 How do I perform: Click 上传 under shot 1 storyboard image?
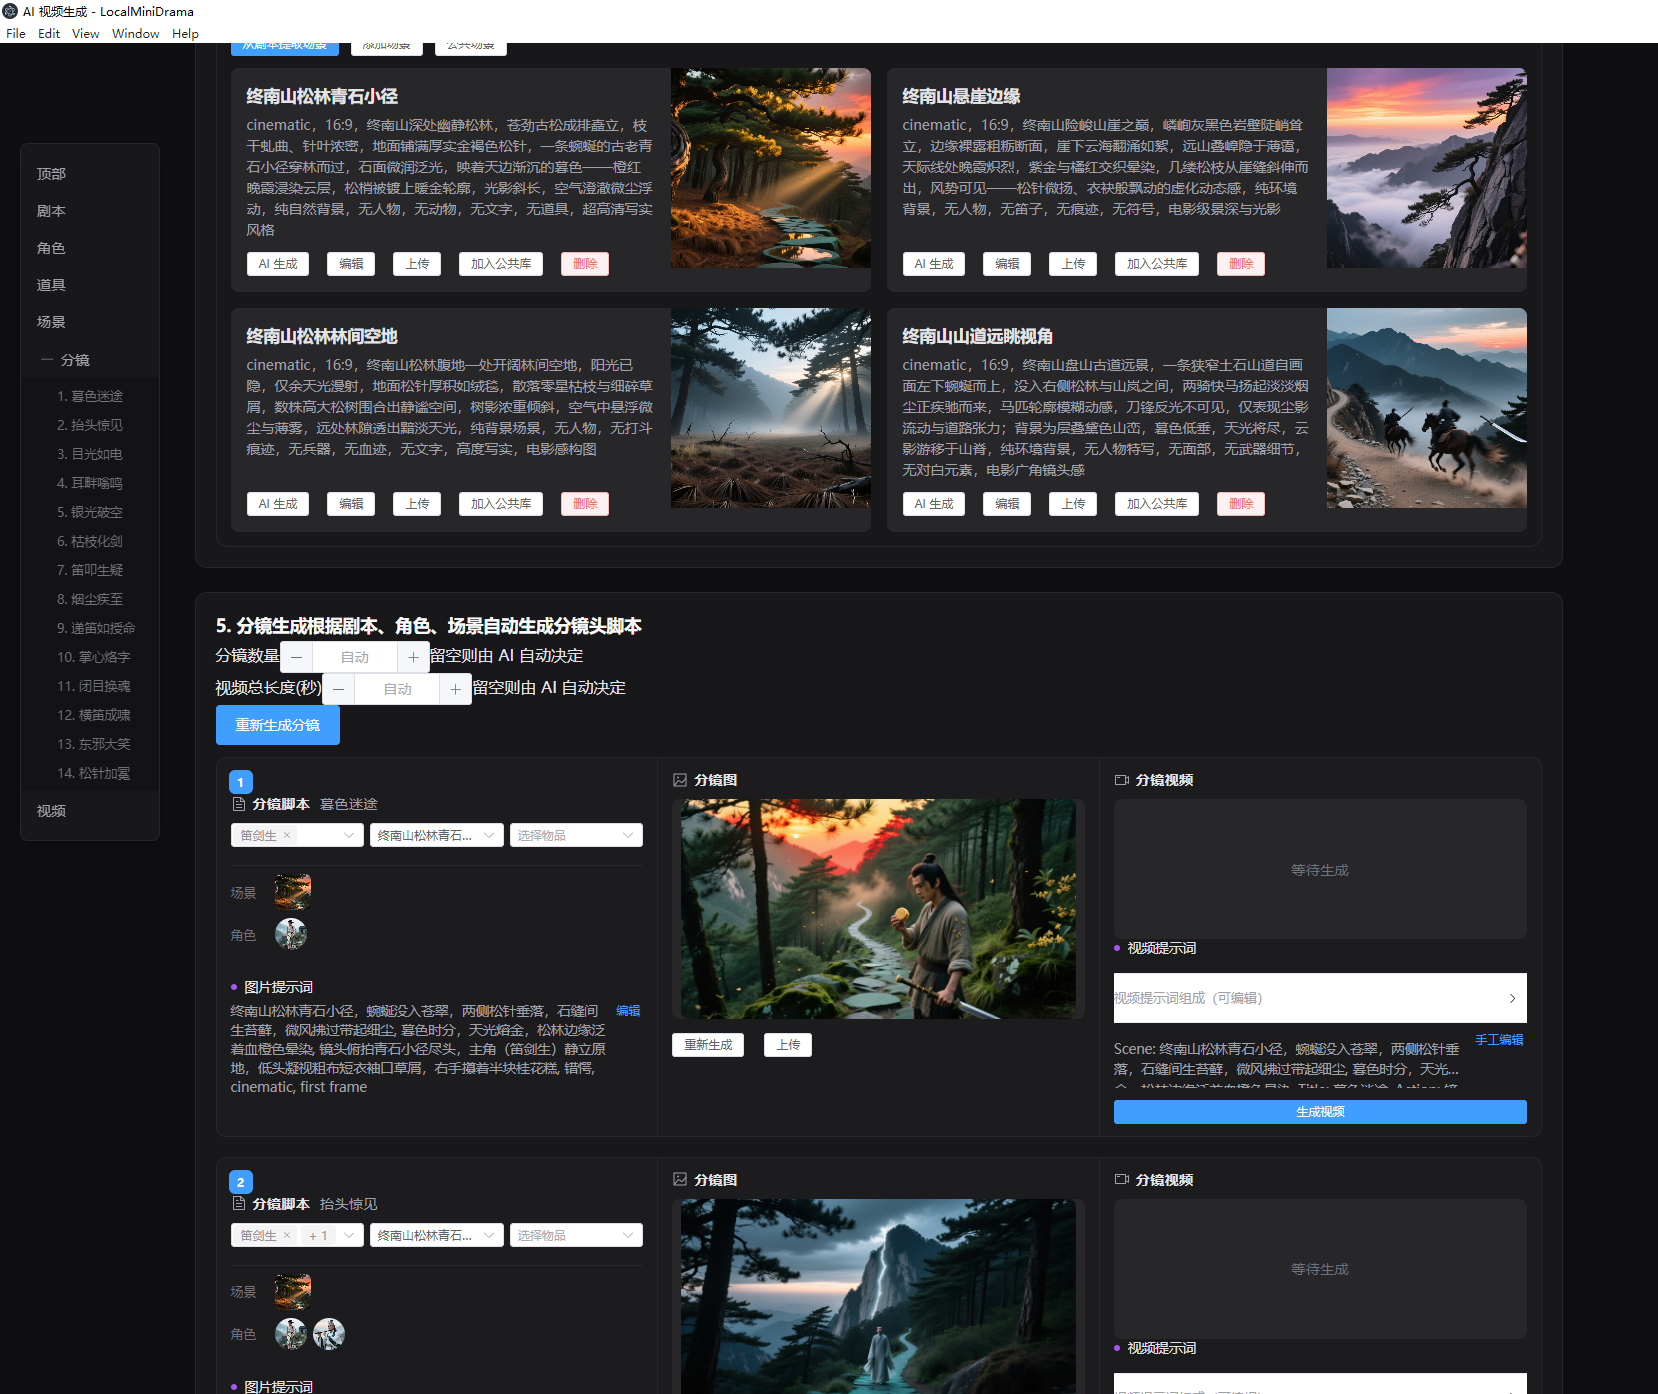788,1045
